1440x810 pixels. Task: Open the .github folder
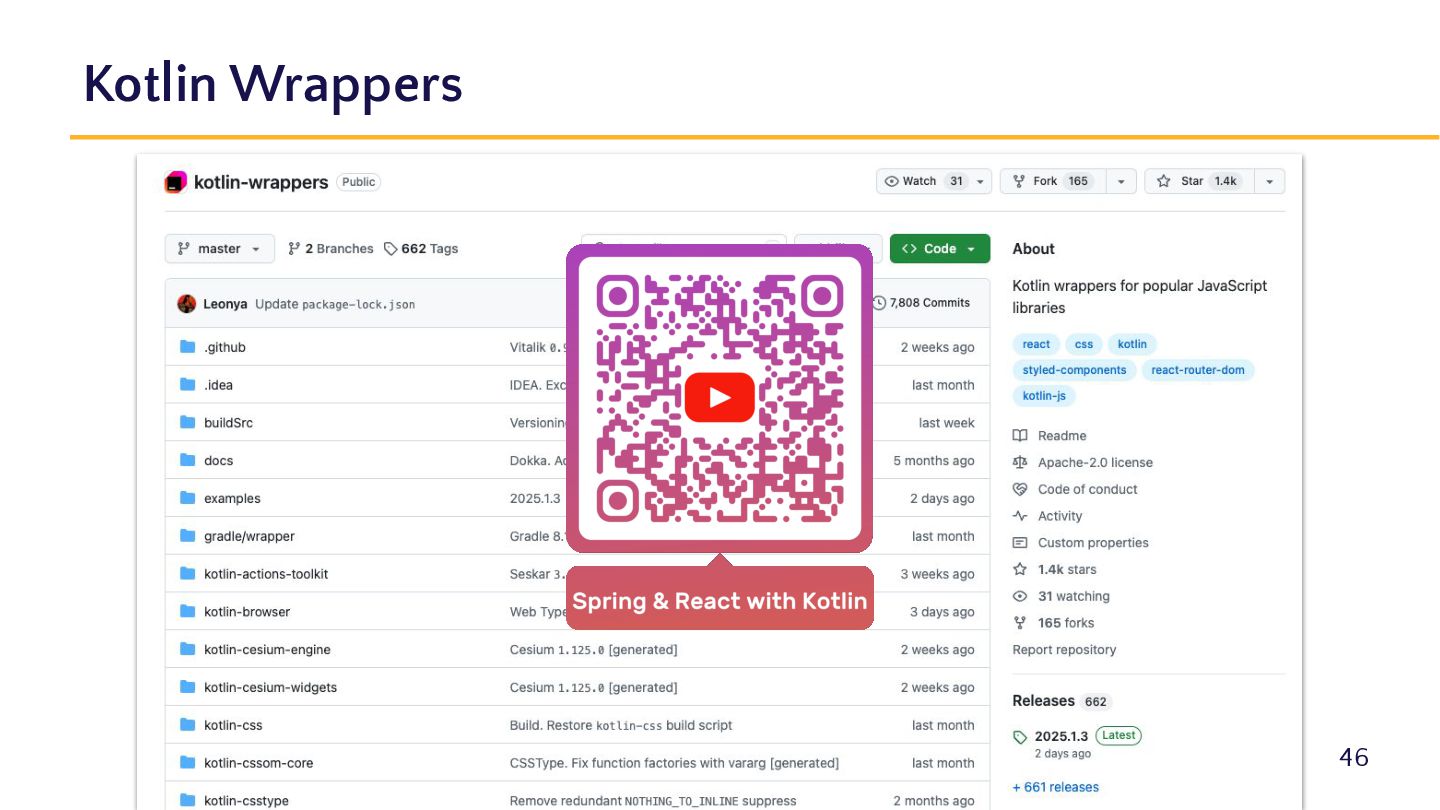pos(224,347)
